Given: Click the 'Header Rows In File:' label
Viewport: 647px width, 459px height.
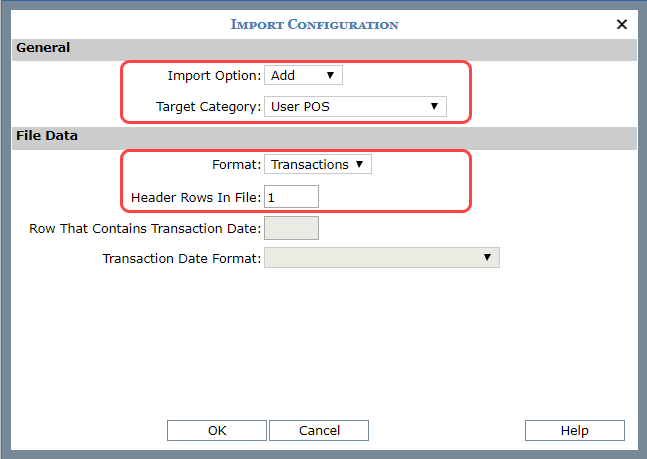Looking at the screenshot, I should click(196, 197).
